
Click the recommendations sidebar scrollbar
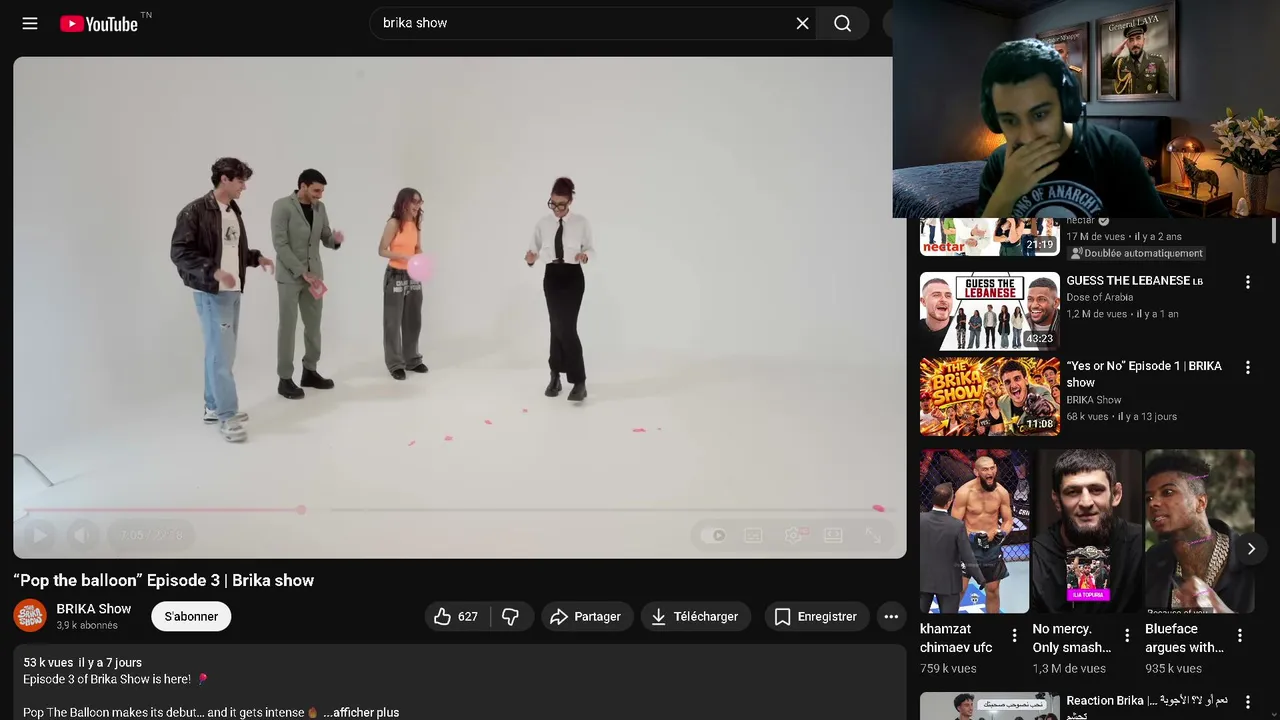[1273, 232]
